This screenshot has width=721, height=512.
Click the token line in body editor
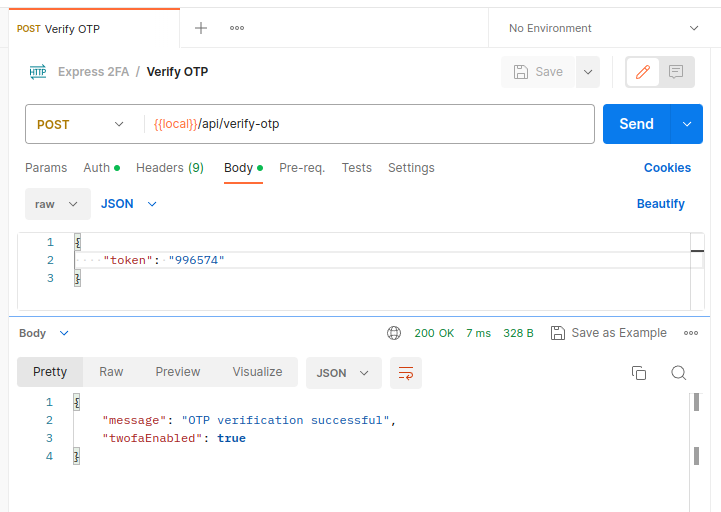coord(389,260)
